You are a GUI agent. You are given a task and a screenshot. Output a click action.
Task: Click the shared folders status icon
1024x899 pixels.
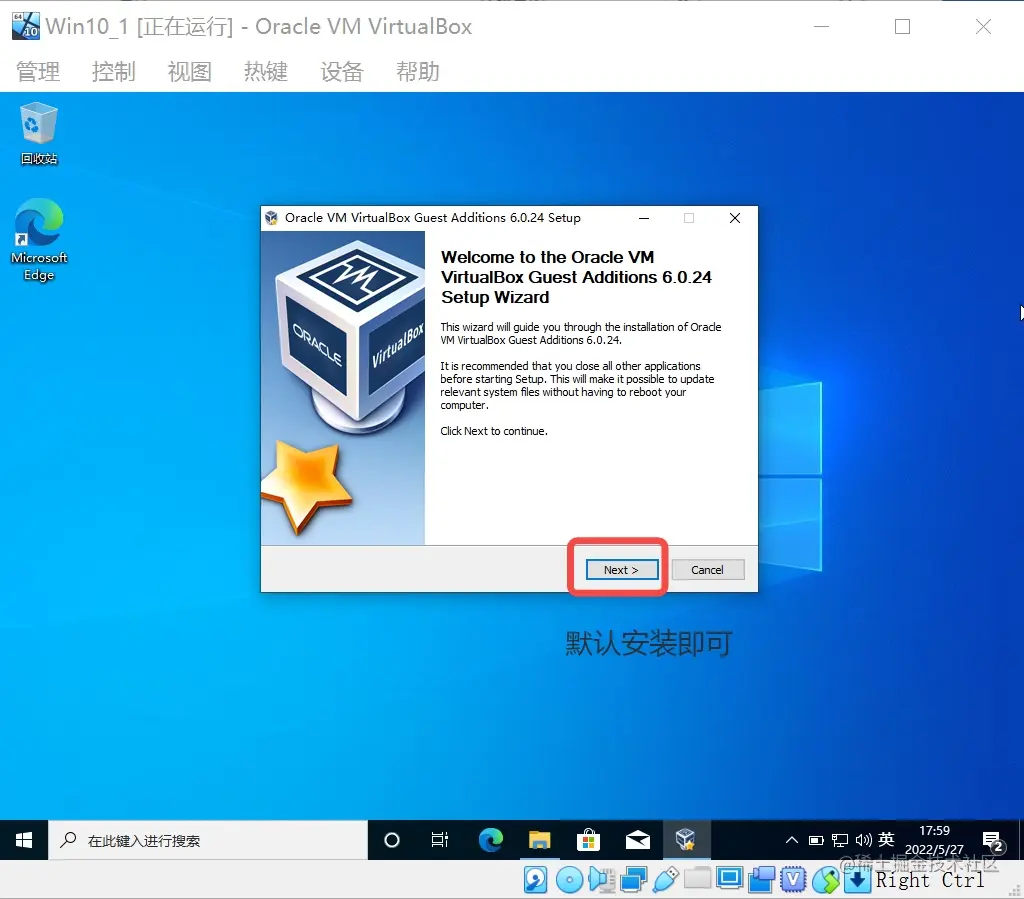pyautogui.click(x=697, y=879)
